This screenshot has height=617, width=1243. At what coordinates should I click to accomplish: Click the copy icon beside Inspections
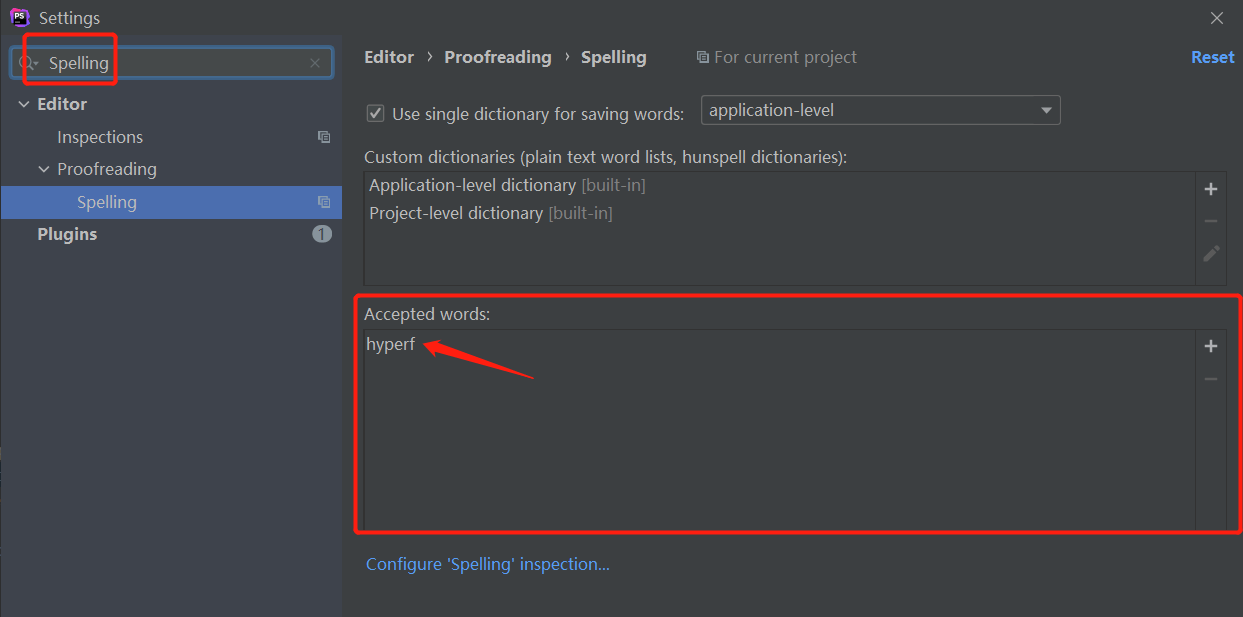pos(324,137)
